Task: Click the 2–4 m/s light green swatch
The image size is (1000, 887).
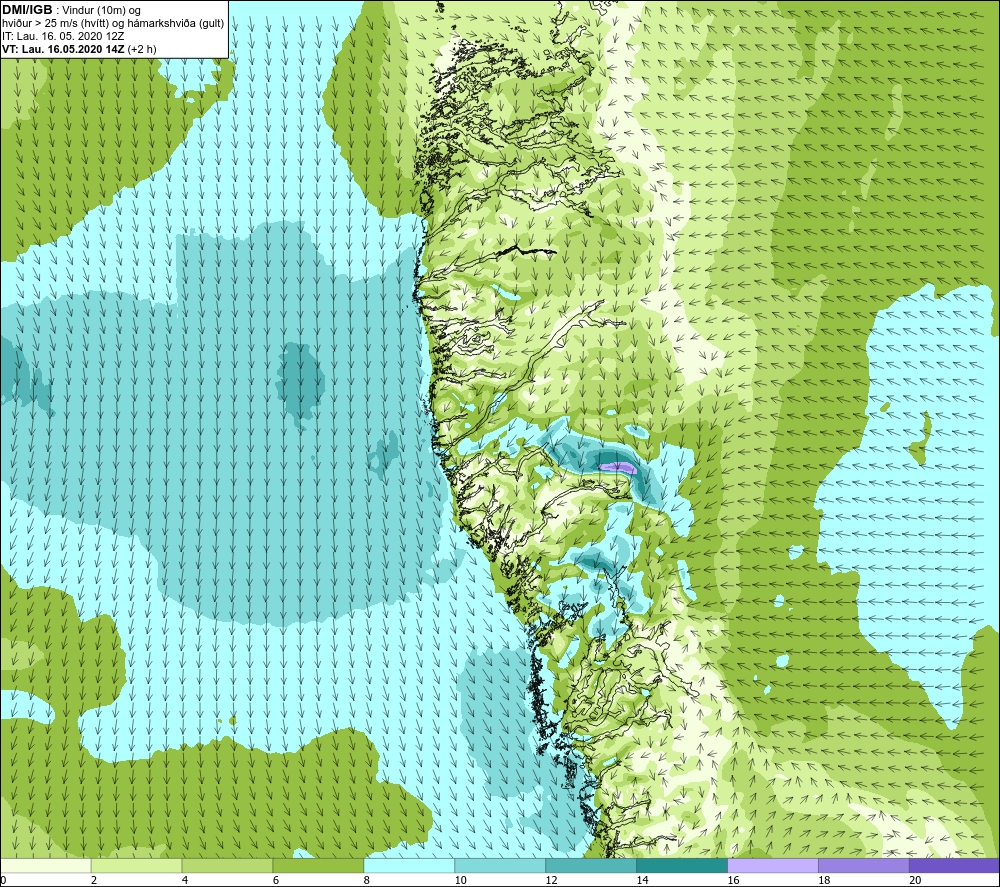Action: [136, 865]
